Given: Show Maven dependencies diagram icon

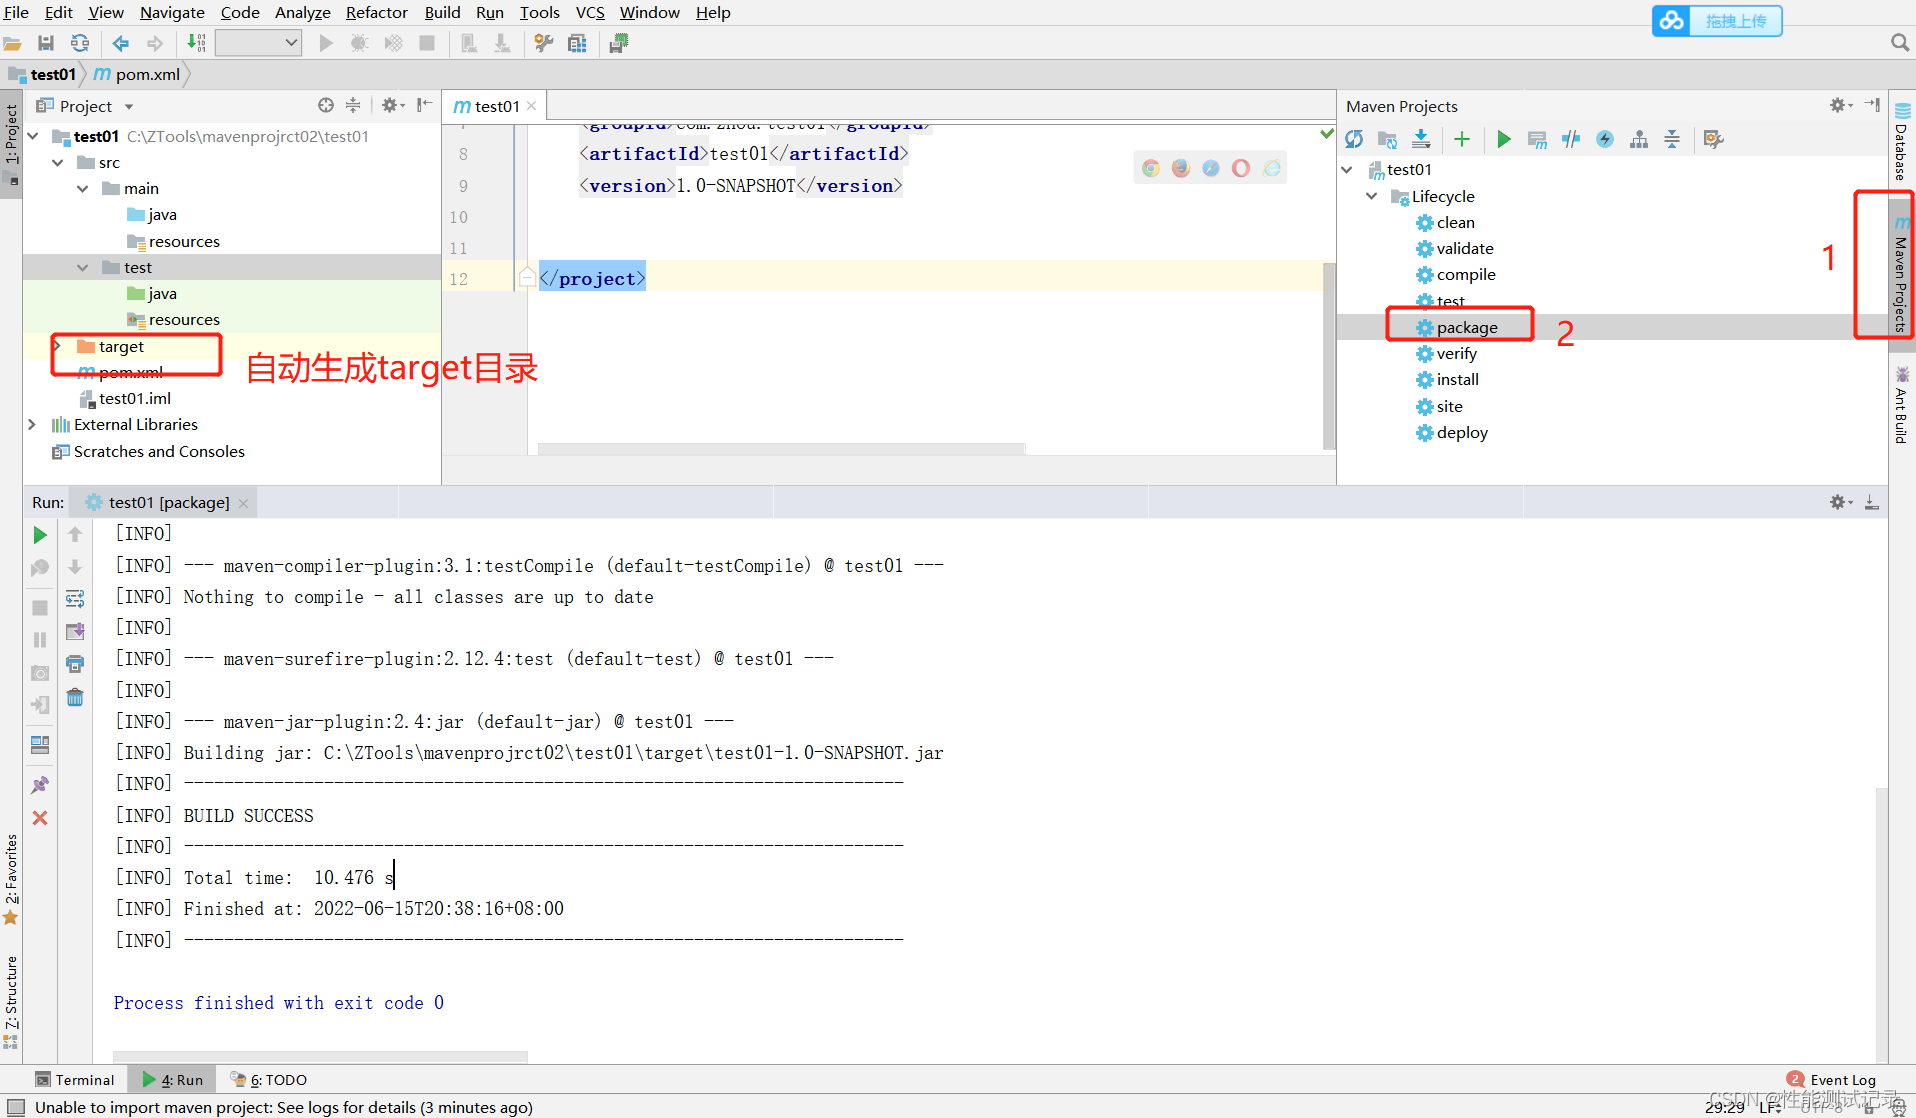Looking at the screenshot, I should pos(1639,139).
